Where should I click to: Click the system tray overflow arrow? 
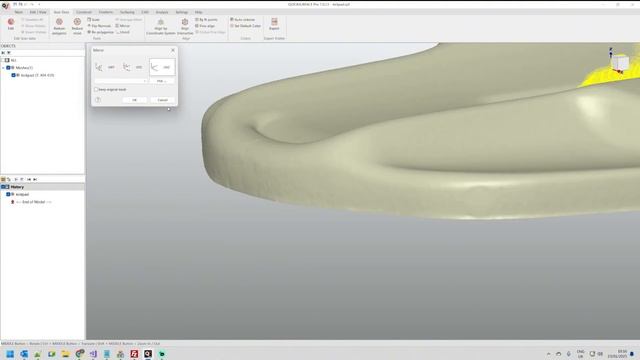[549, 354]
